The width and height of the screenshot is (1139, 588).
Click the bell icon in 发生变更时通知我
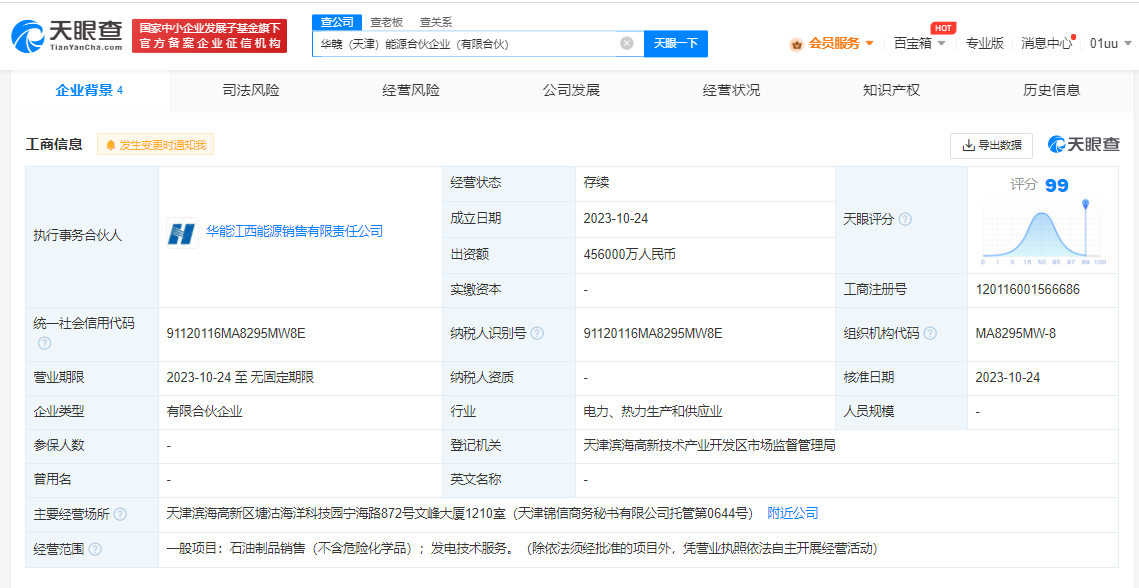click(112, 145)
